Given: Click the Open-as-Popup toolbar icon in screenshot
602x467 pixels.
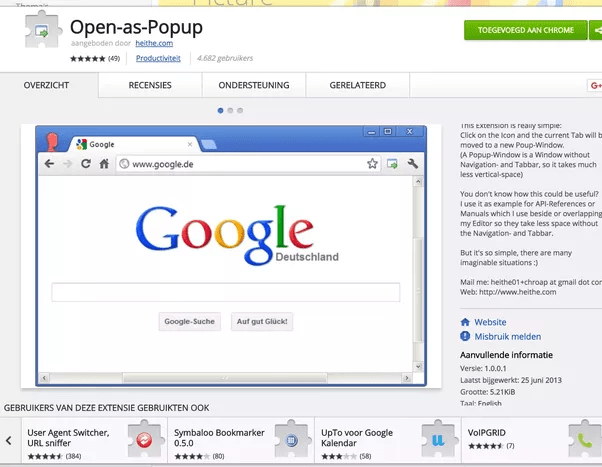Looking at the screenshot, I should point(392,164).
